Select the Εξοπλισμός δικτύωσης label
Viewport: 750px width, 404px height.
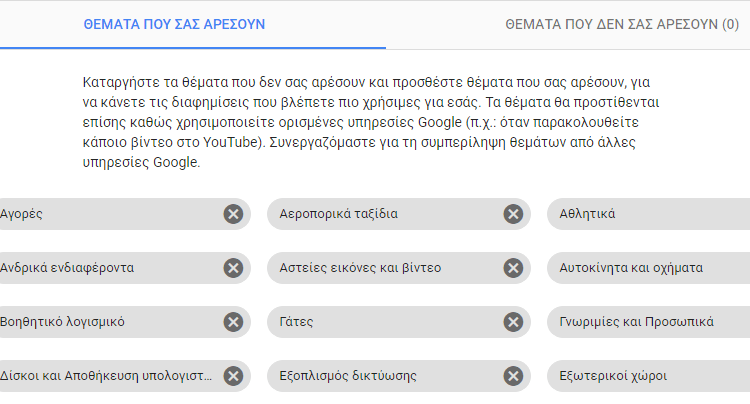pos(348,376)
